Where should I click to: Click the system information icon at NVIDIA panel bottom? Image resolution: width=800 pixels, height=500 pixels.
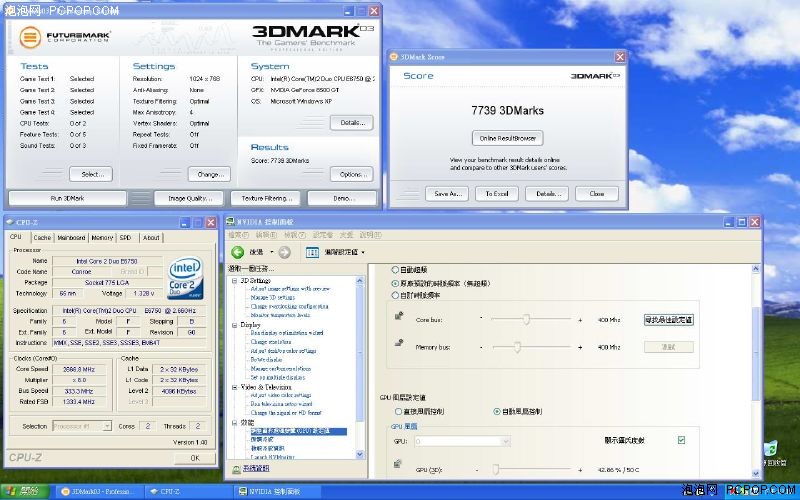[x=236, y=469]
